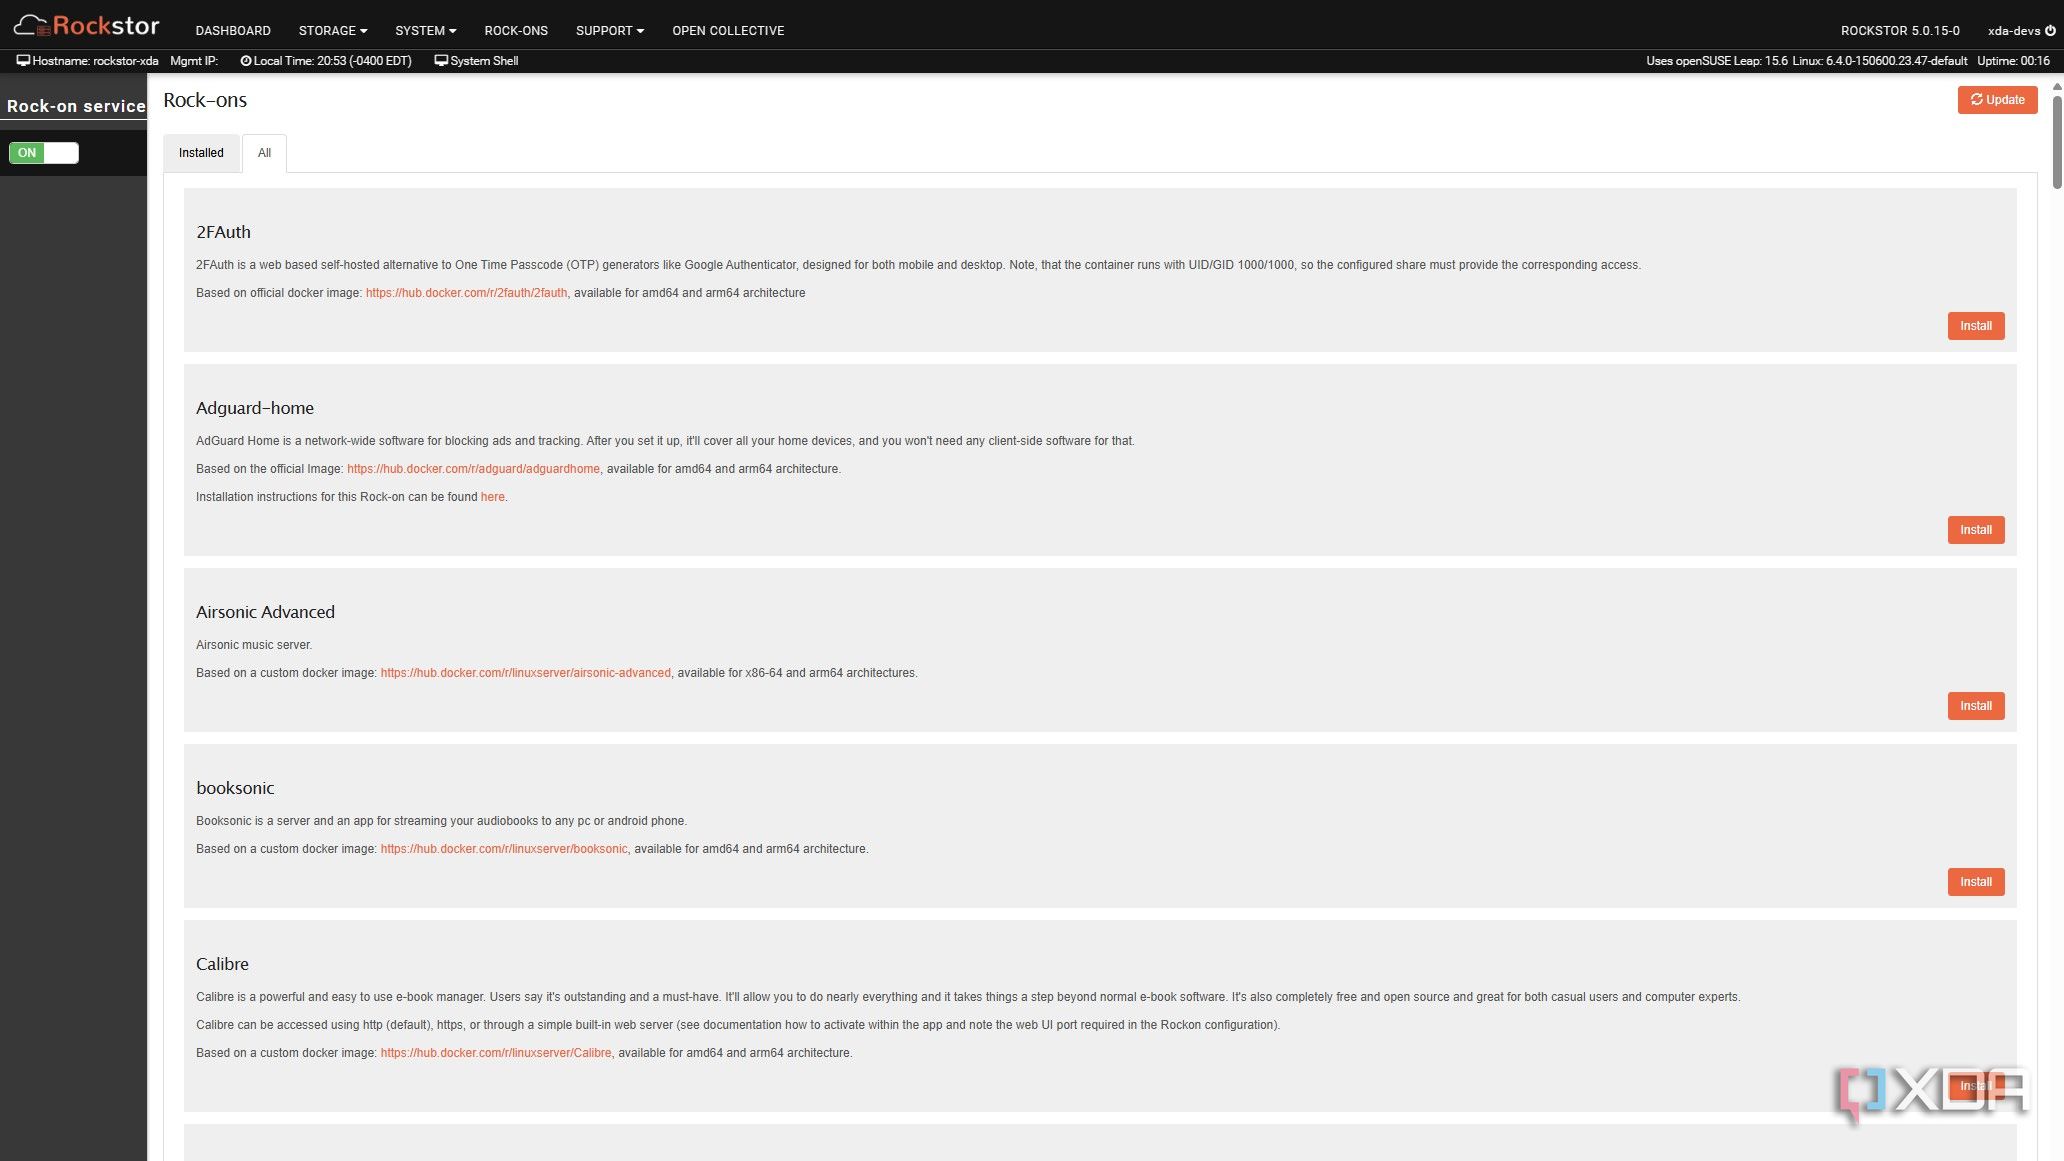This screenshot has width=2064, height=1161.
Task: Install the booksonic Rock-on
Action: pyautogui.click(x=1976, y=882)
